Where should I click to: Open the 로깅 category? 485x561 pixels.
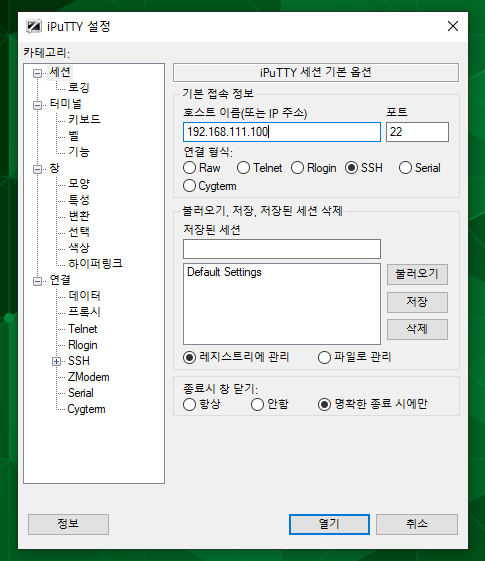tap(79, 87)
